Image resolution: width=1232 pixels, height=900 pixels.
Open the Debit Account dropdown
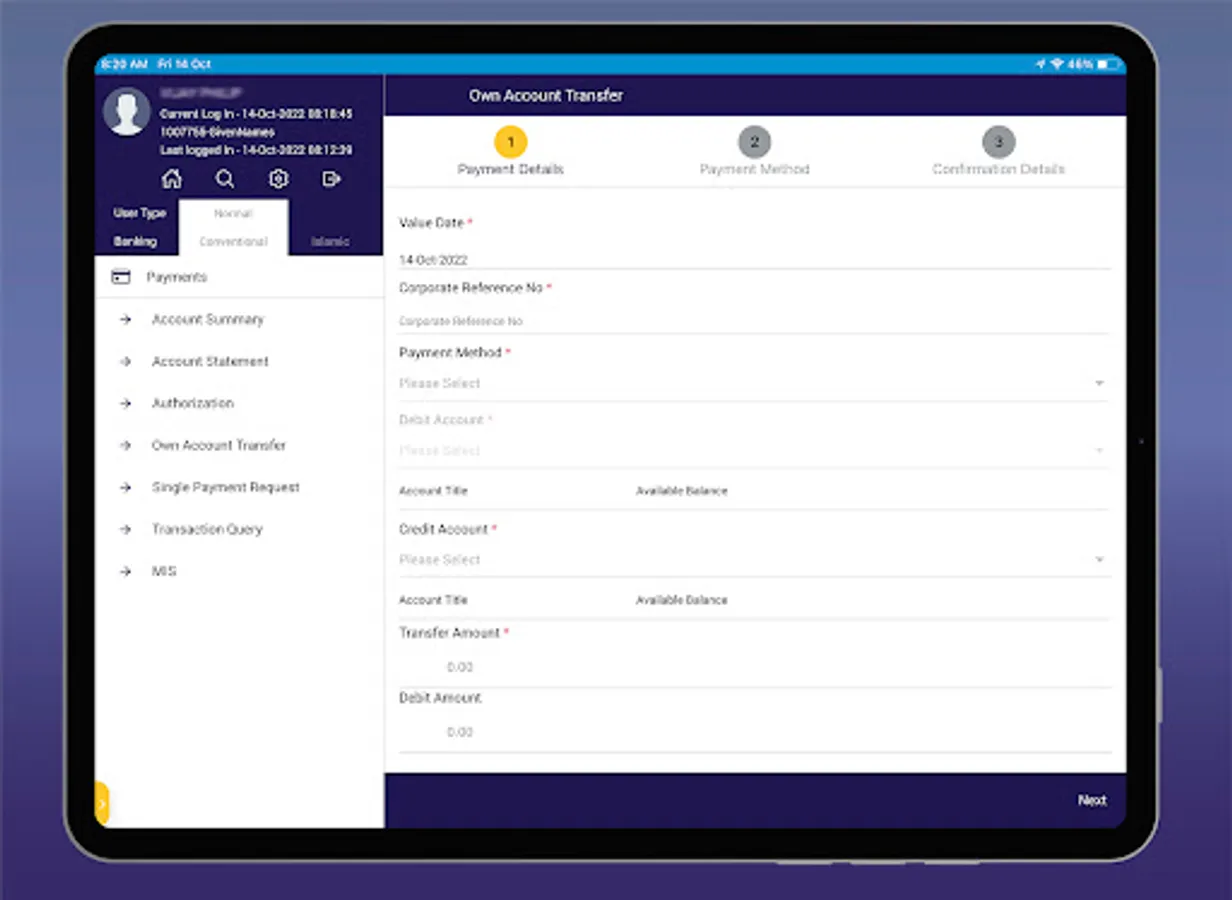[x=752, y=450]
